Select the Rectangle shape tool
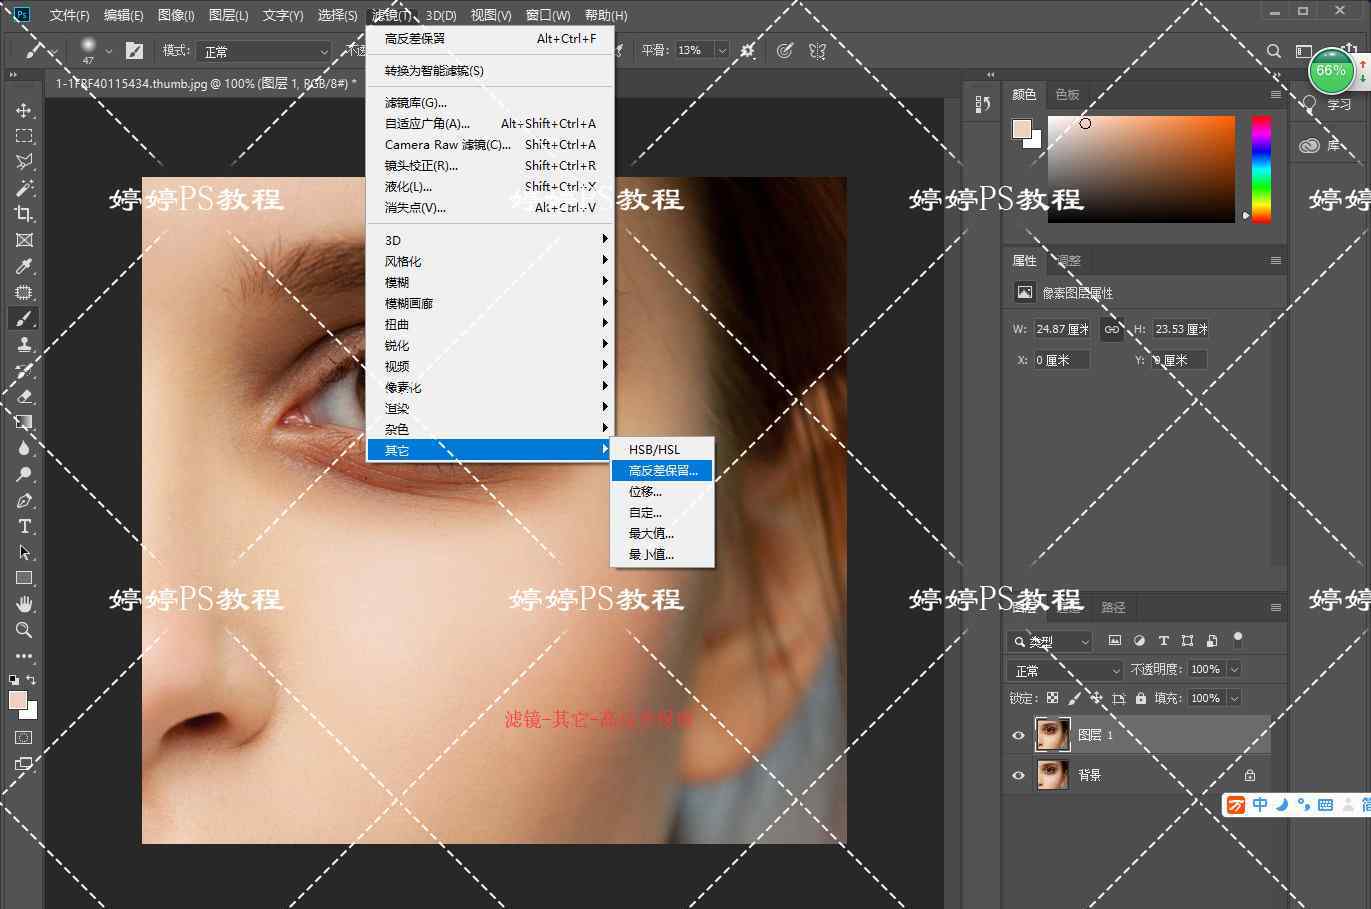1371x909 pixels. click(24, 578)
